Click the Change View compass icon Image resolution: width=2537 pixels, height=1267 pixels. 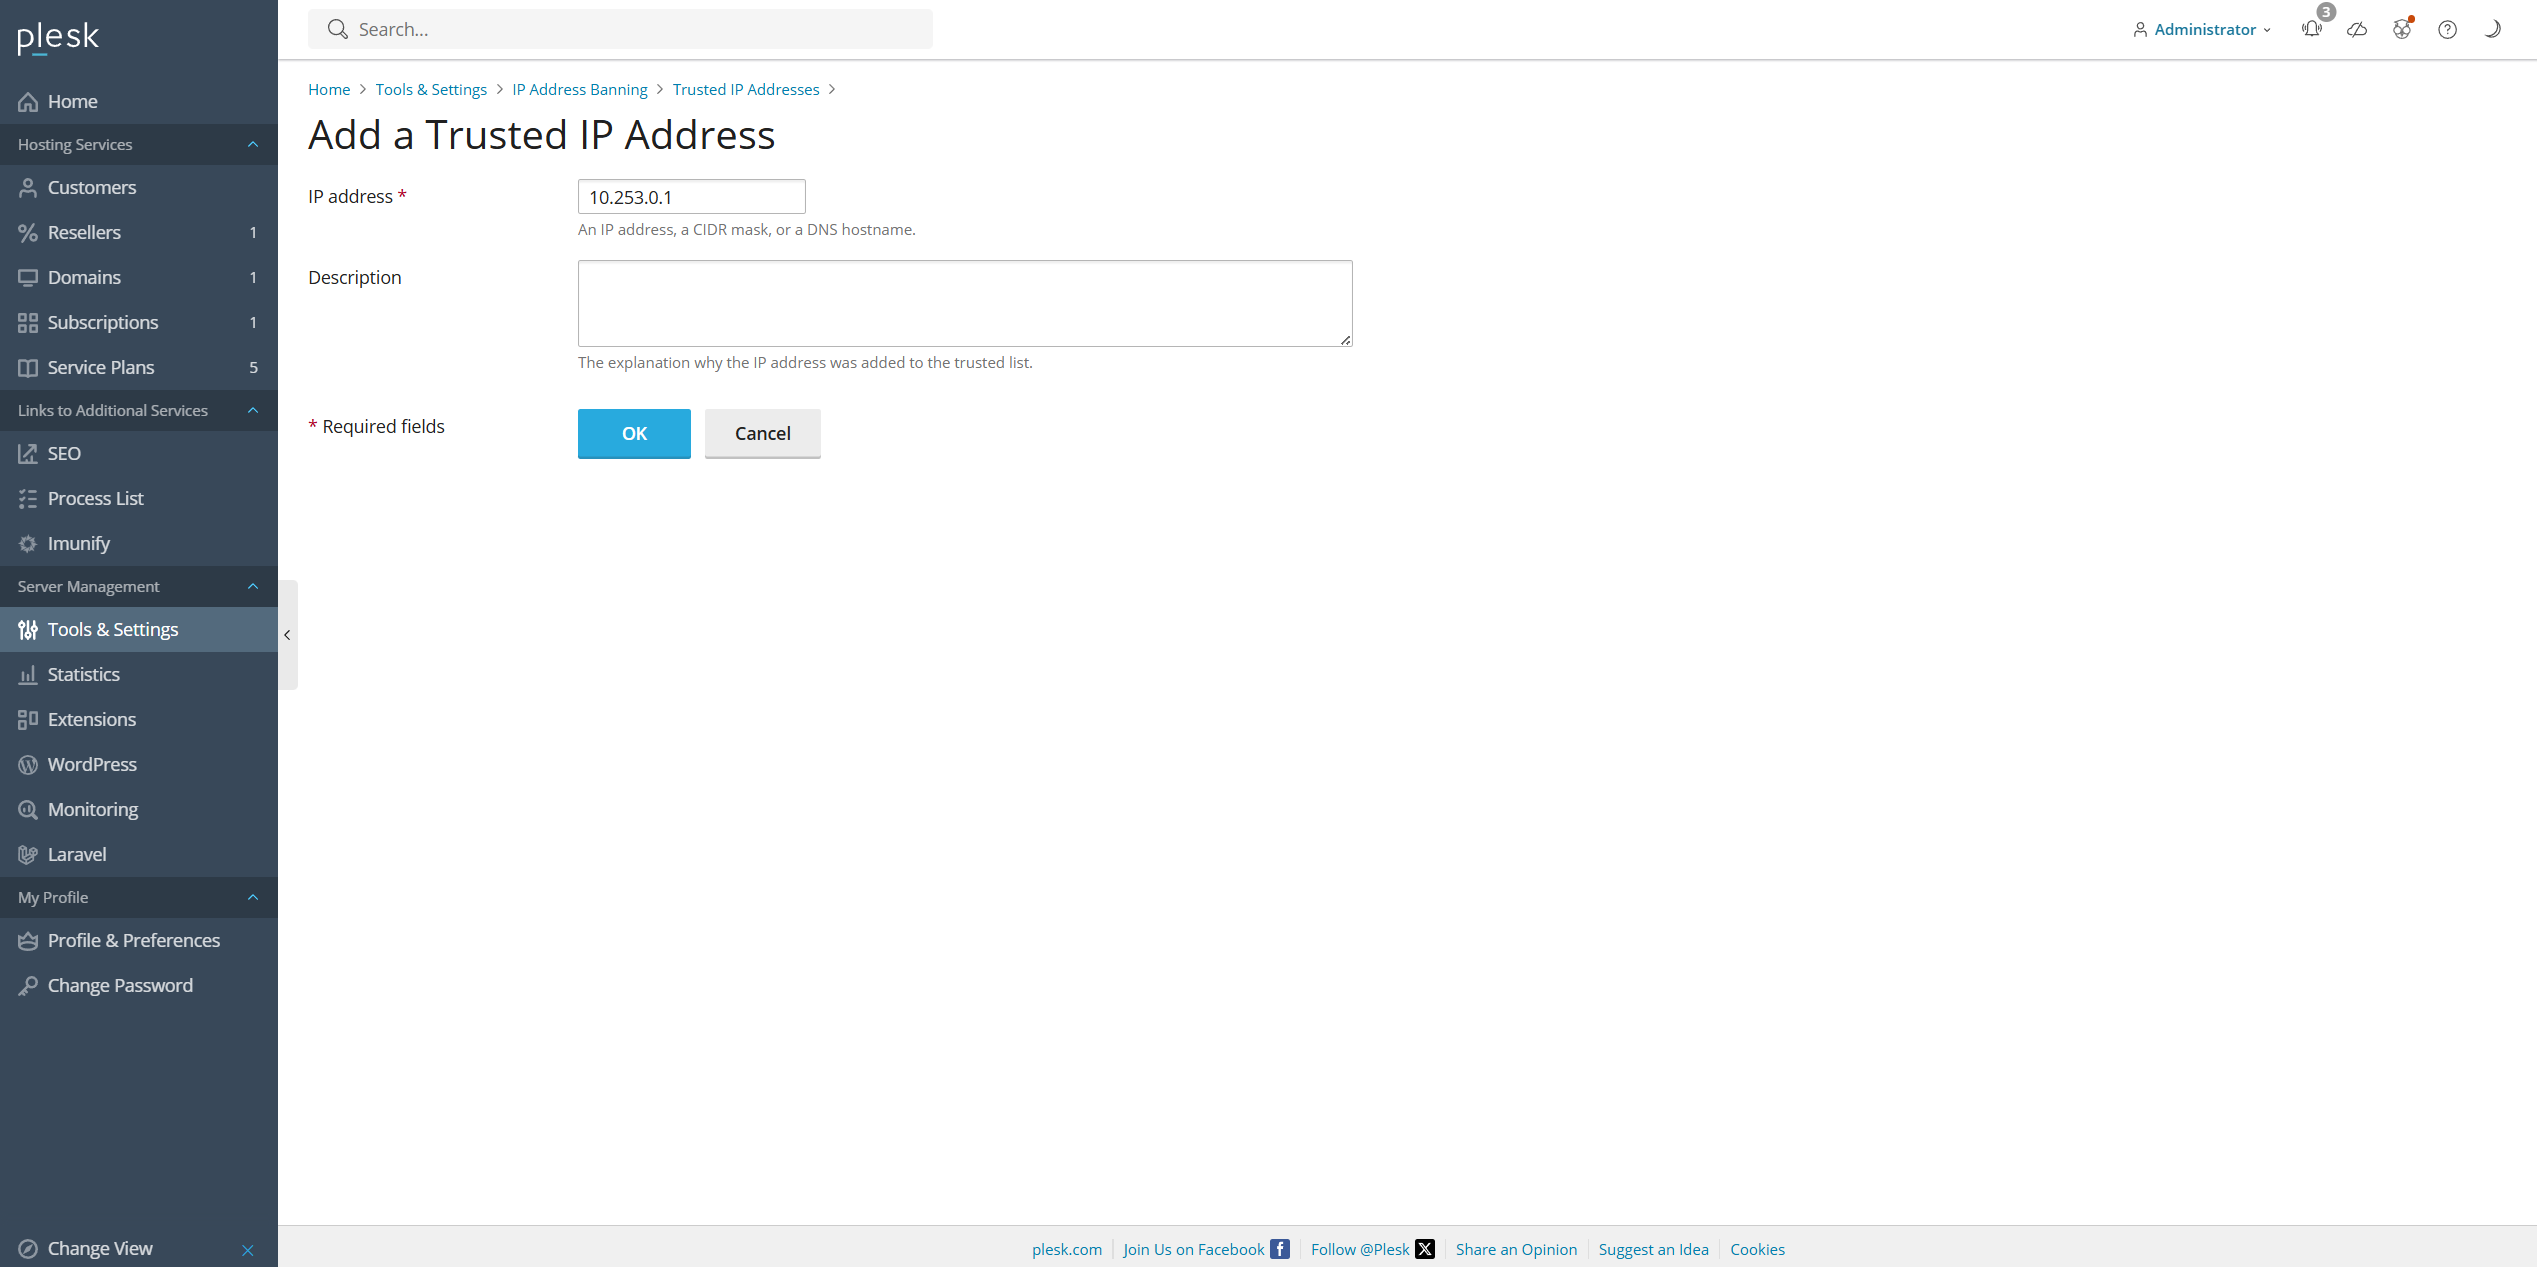pos(28,1249)
